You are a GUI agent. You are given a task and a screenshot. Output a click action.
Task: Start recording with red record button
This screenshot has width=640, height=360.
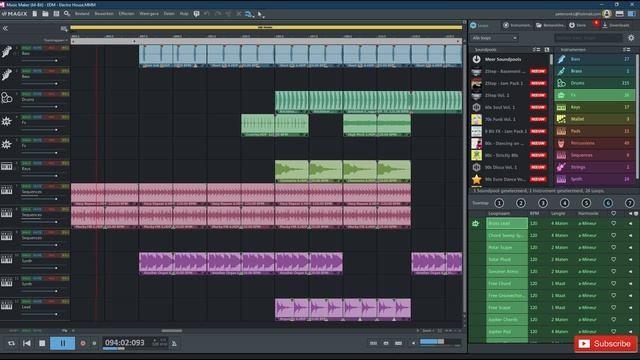click(x=83, y=344)
